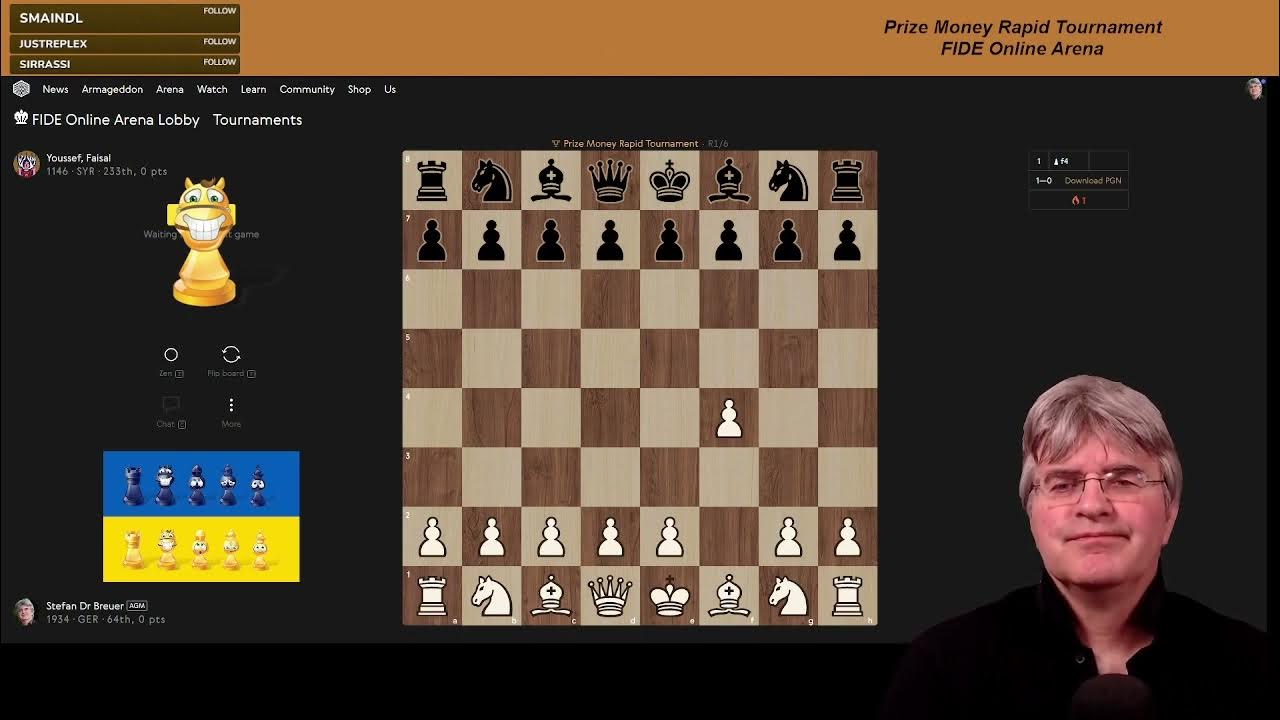The height and width of the screenshot is (720, 1280).
Task: Select the white rook on h1
Action: pyautogui.click(x=848, y=596)
